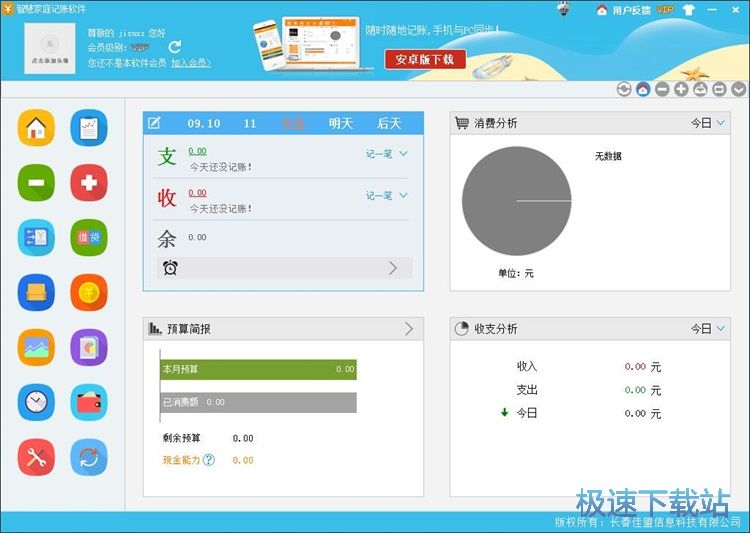Viewport: 750px width, 533px height.
Task: Open the red wallet icon
Action: (89, 402)
